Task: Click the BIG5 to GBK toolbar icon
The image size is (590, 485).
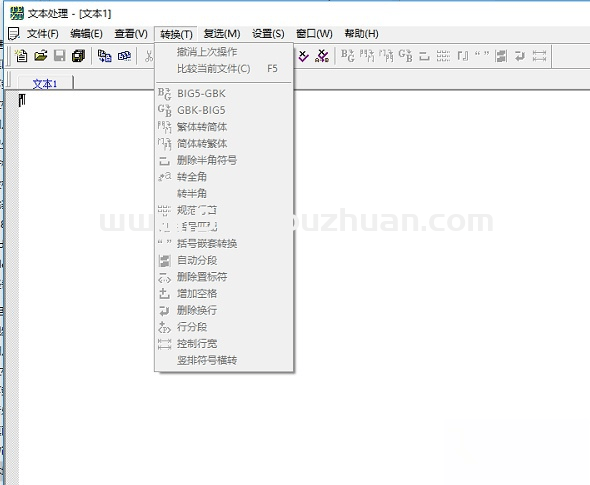Action: 348,56
